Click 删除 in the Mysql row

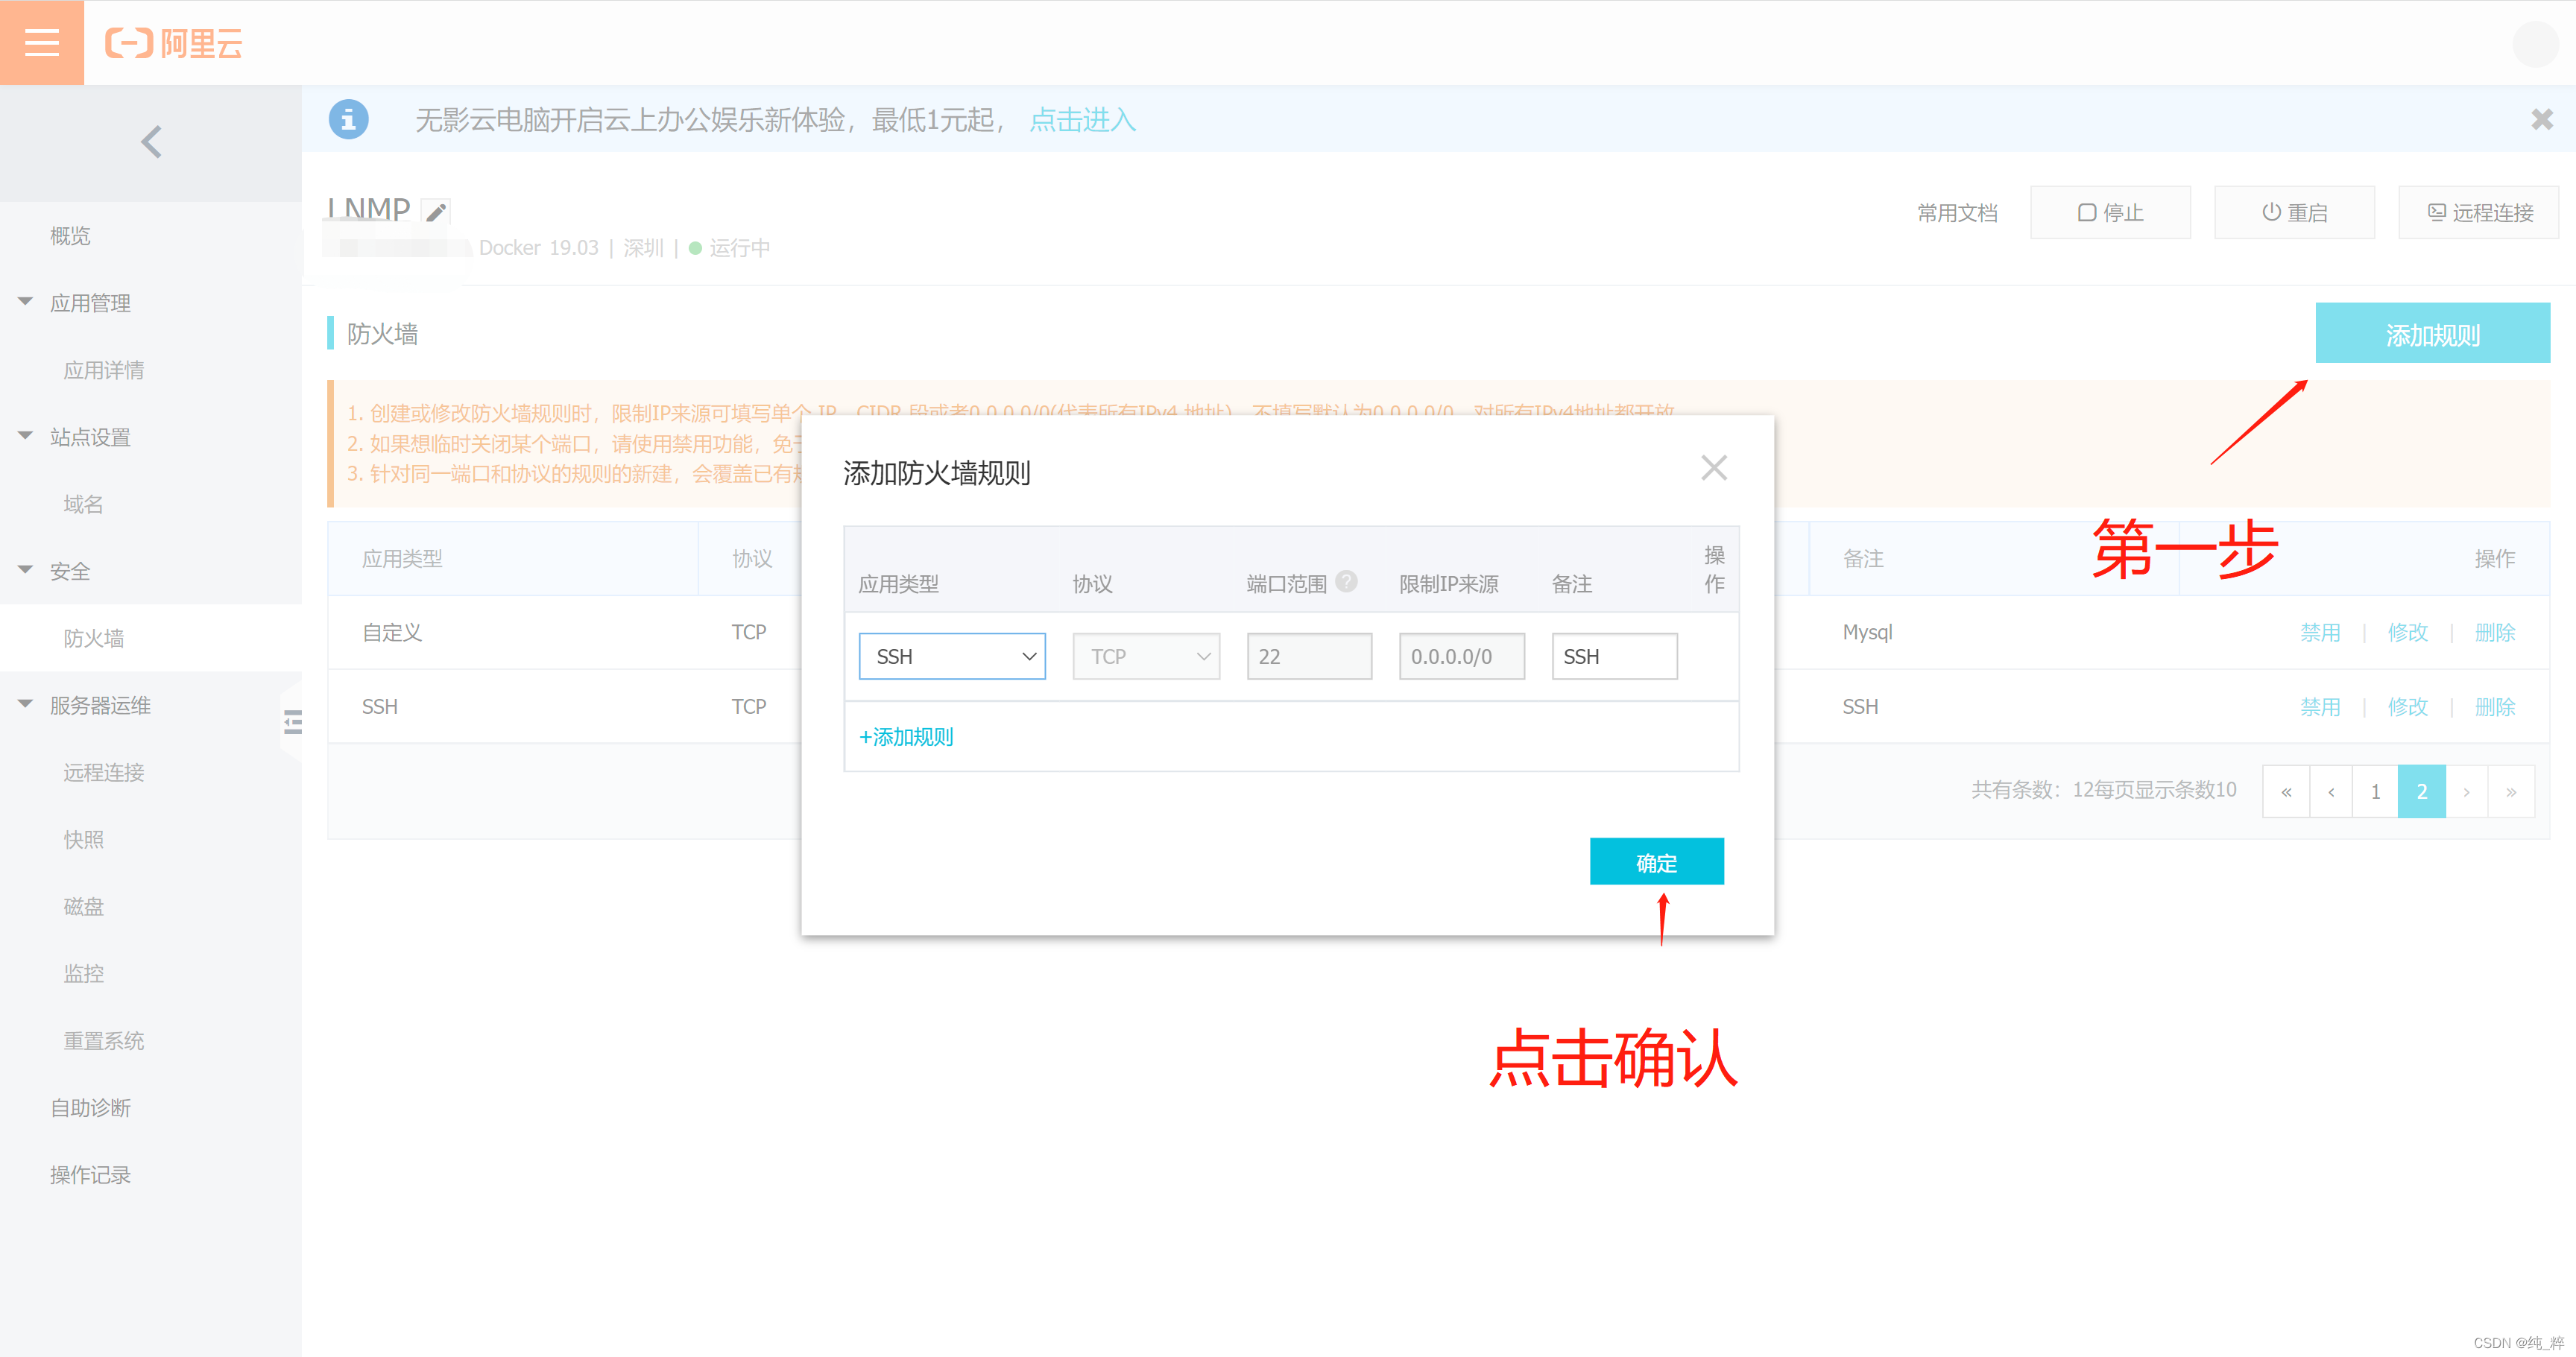coord(2495,632)
